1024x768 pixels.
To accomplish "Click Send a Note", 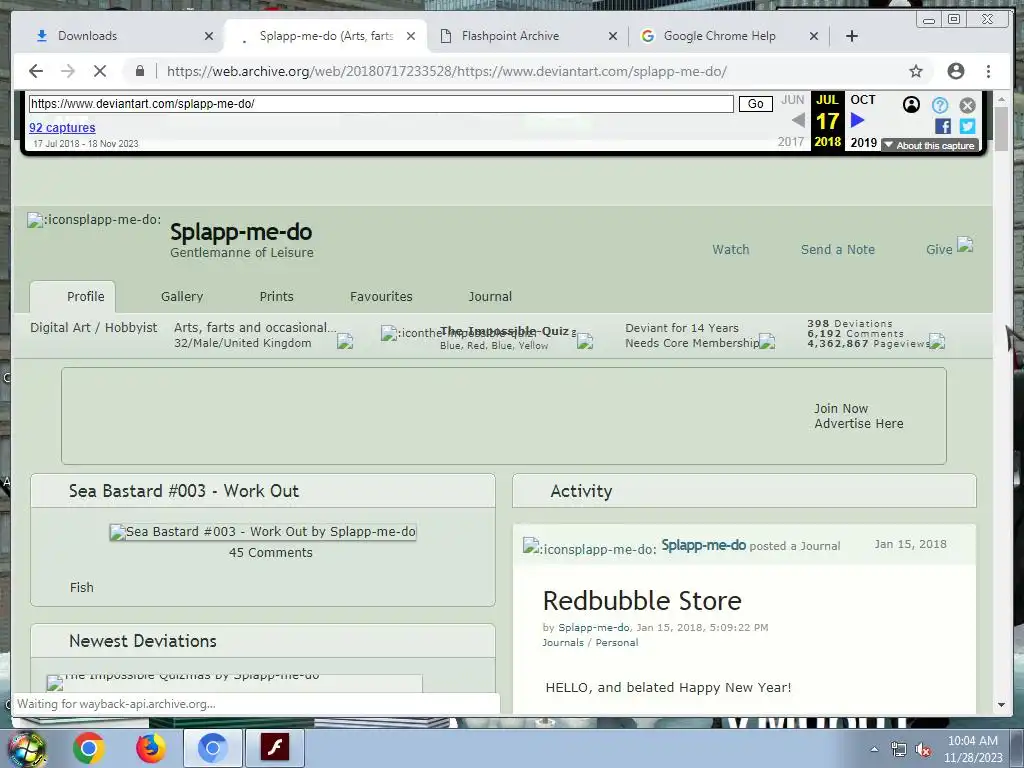I will pyautogui.click(x=838, y=249).
